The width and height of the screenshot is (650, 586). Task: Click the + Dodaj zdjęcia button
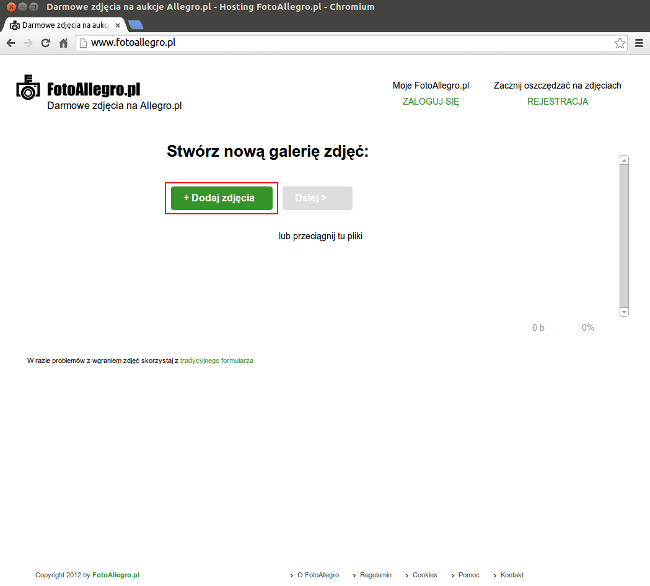222,198
